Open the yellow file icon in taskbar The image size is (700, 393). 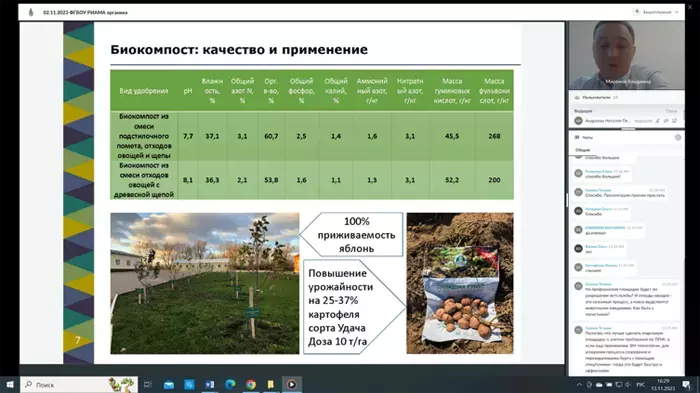[271, 385]
